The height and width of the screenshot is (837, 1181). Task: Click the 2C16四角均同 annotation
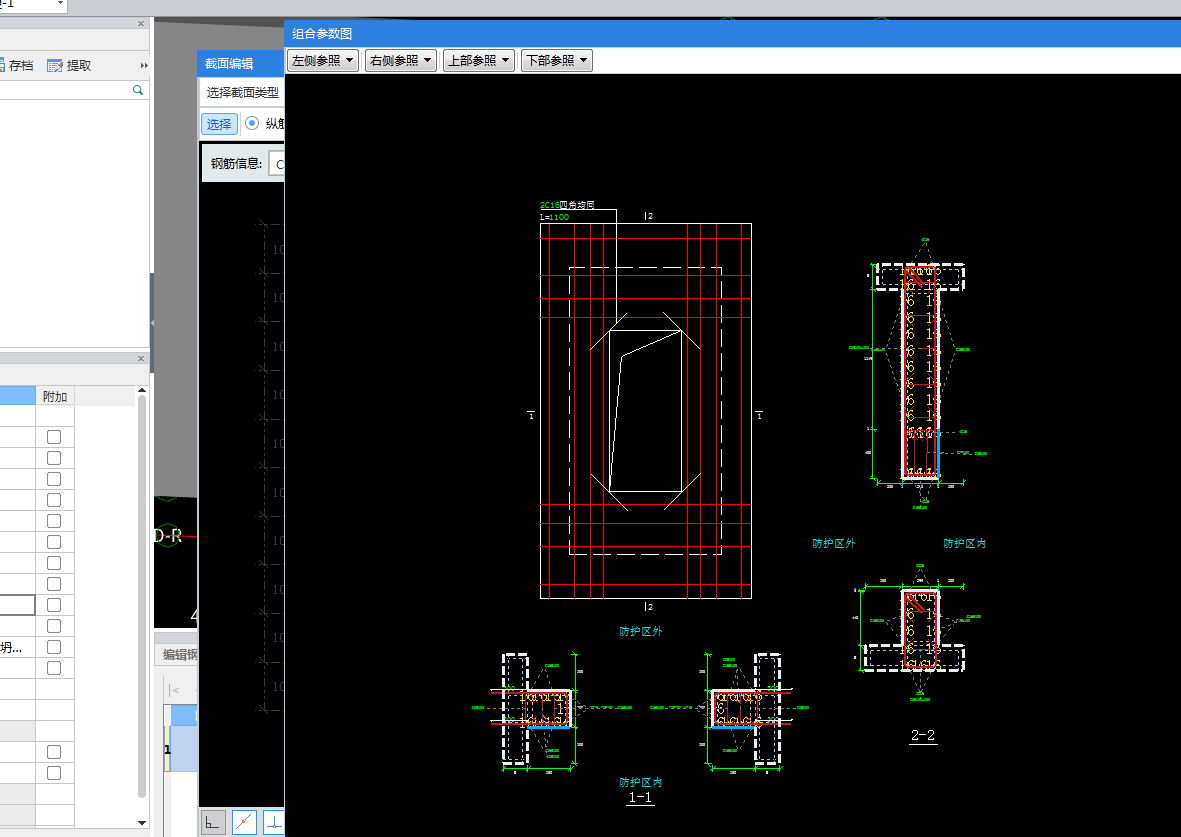567,205
